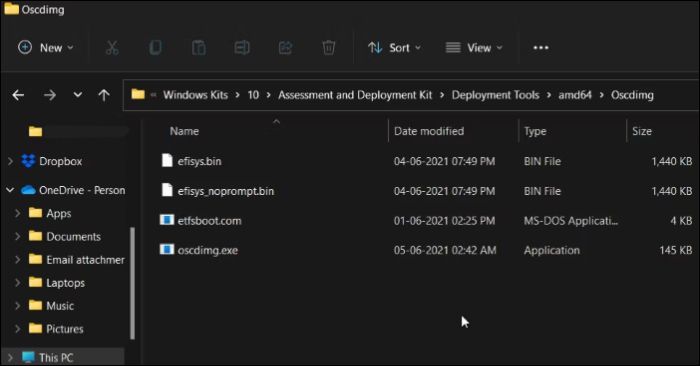700x366 pixels.
Task: Expand the Pictures folder node
Action: click(x=17, y=329)
